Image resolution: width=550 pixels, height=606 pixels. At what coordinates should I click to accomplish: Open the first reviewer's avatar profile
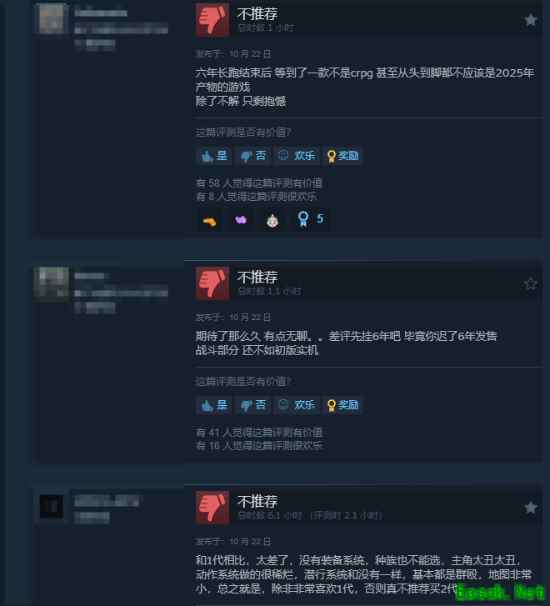[52, 18]
